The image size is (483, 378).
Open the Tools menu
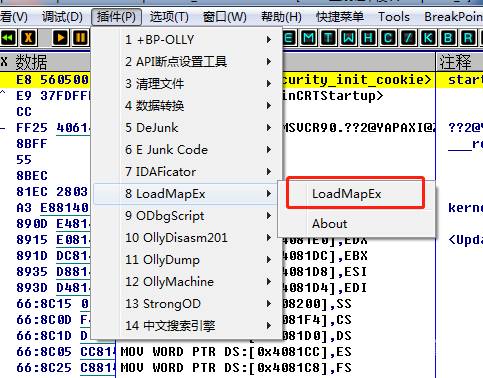coord(394,17)
